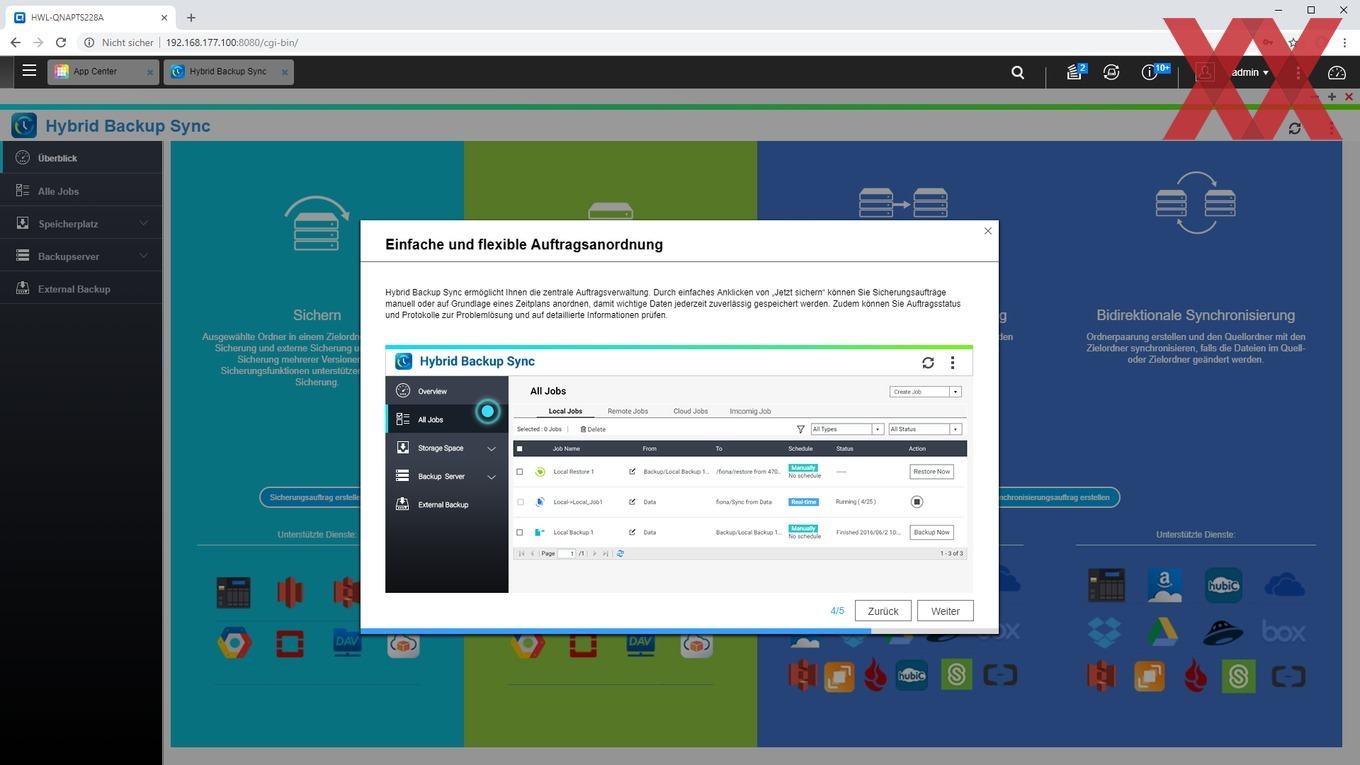Screen dimensions: 1360x765
Task: Click OneDrive cloud icon in Bidirektionale Synchronisierung column
Action: pos(1284,584)
